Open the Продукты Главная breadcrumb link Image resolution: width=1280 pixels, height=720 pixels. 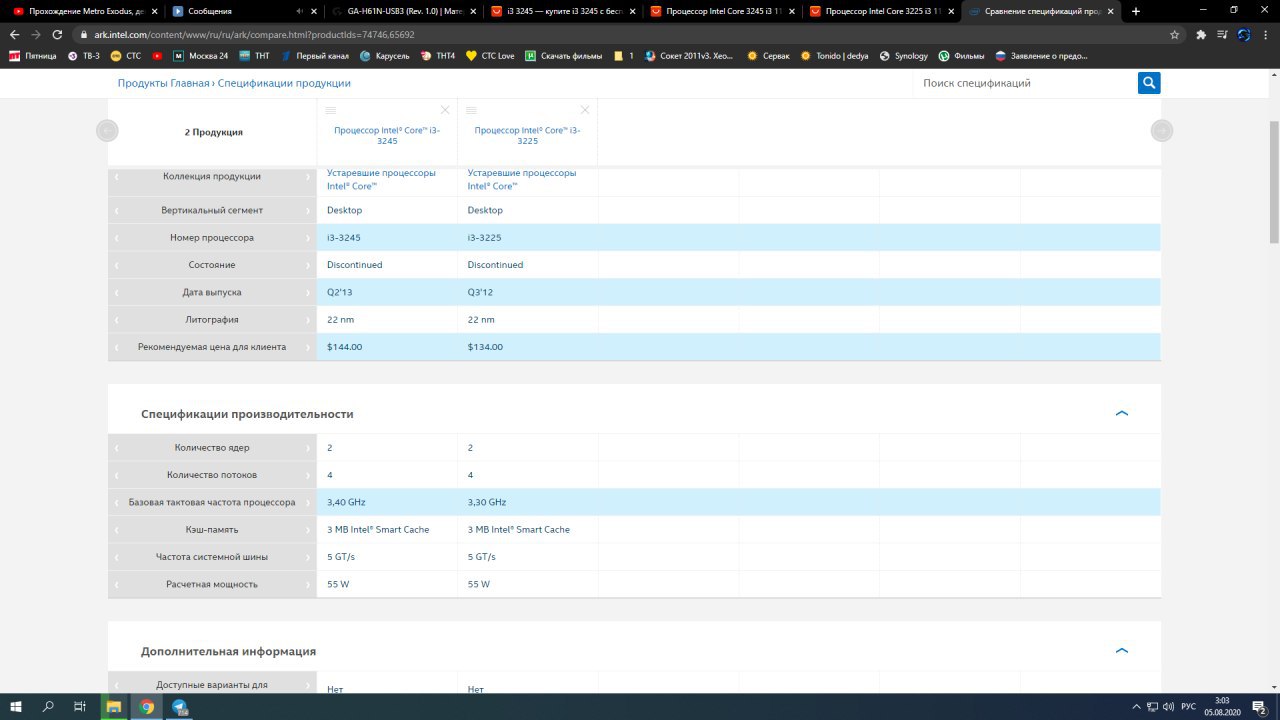coord(164,83)
